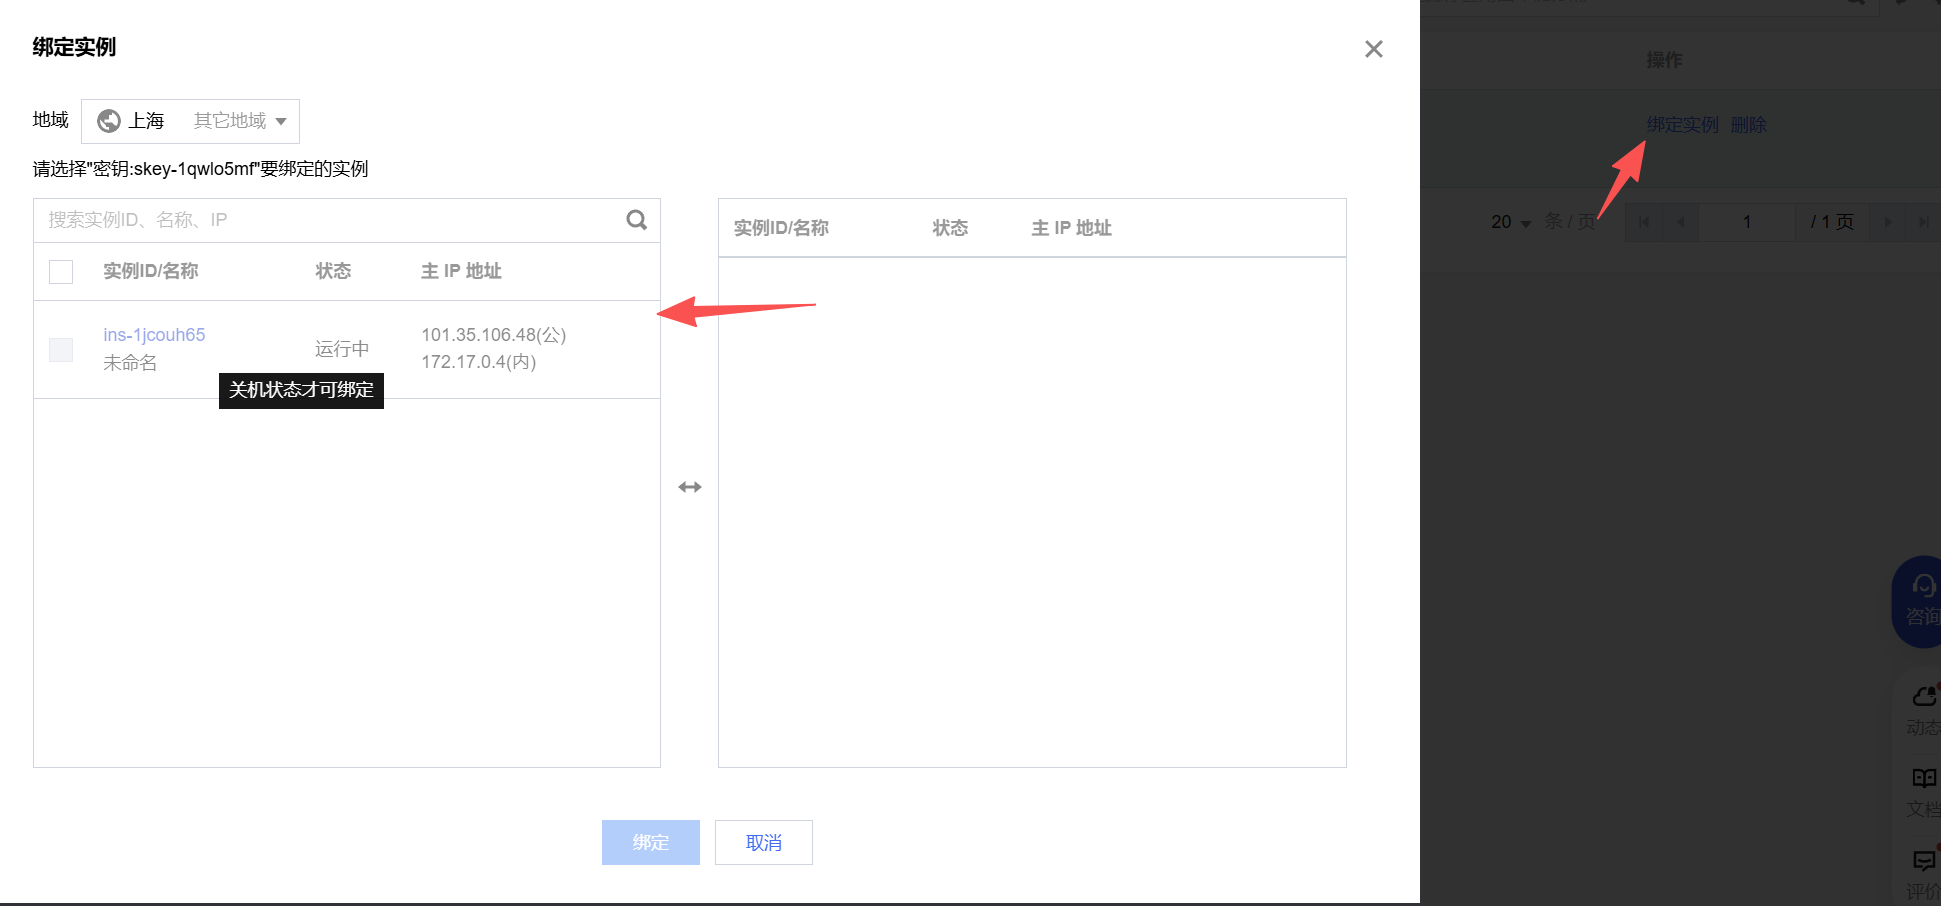1941x906 pixels.
Task: Click the 101.35.106.48(公) IP text
Action: [x=494, y=335]
